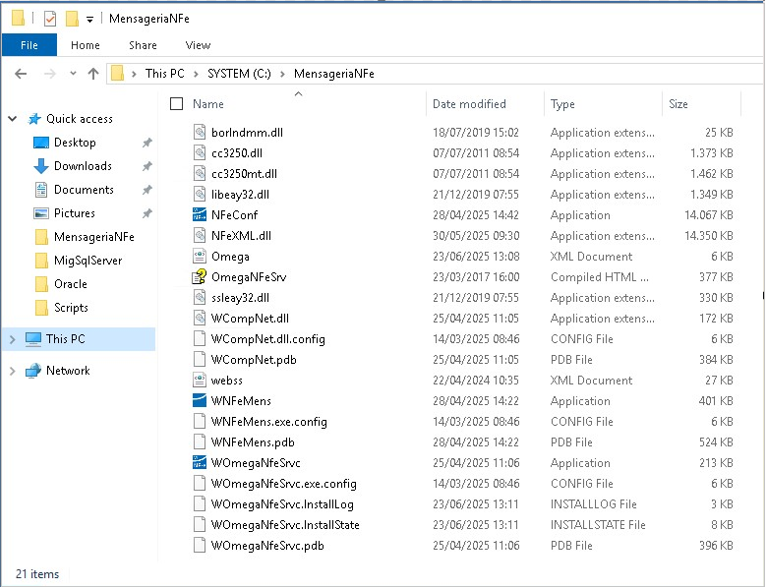Screen dimensions: 767x587
Task: Click the Network icon in sidebar
Action: point(33,371)
